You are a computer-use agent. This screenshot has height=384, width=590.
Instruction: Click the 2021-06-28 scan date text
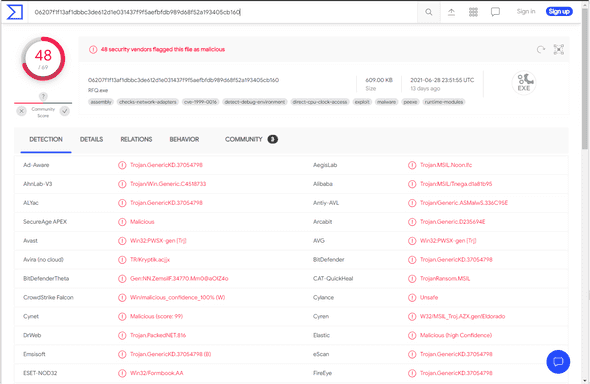(442, 80)
